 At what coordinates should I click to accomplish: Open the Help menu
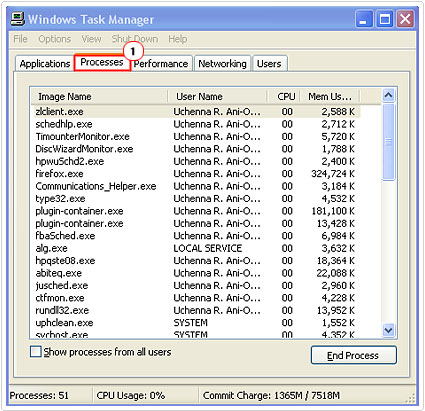click(x=178, y=39)
